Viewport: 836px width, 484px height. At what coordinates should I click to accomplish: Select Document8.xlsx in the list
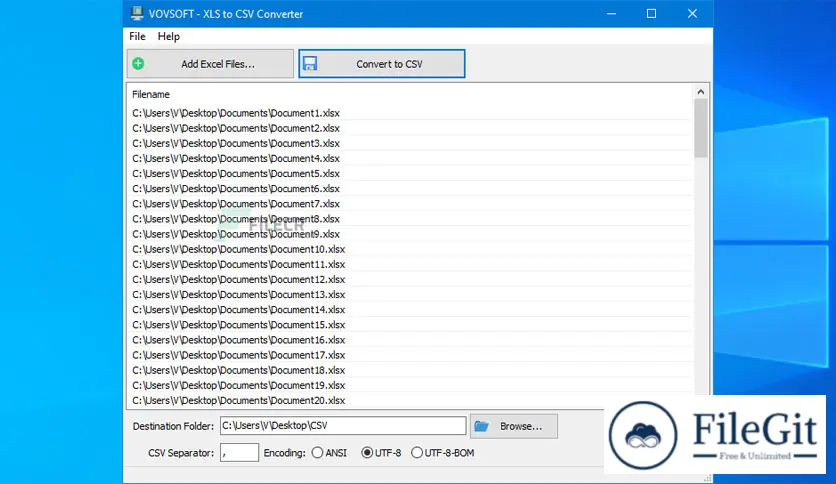click(x=236, y=219)
